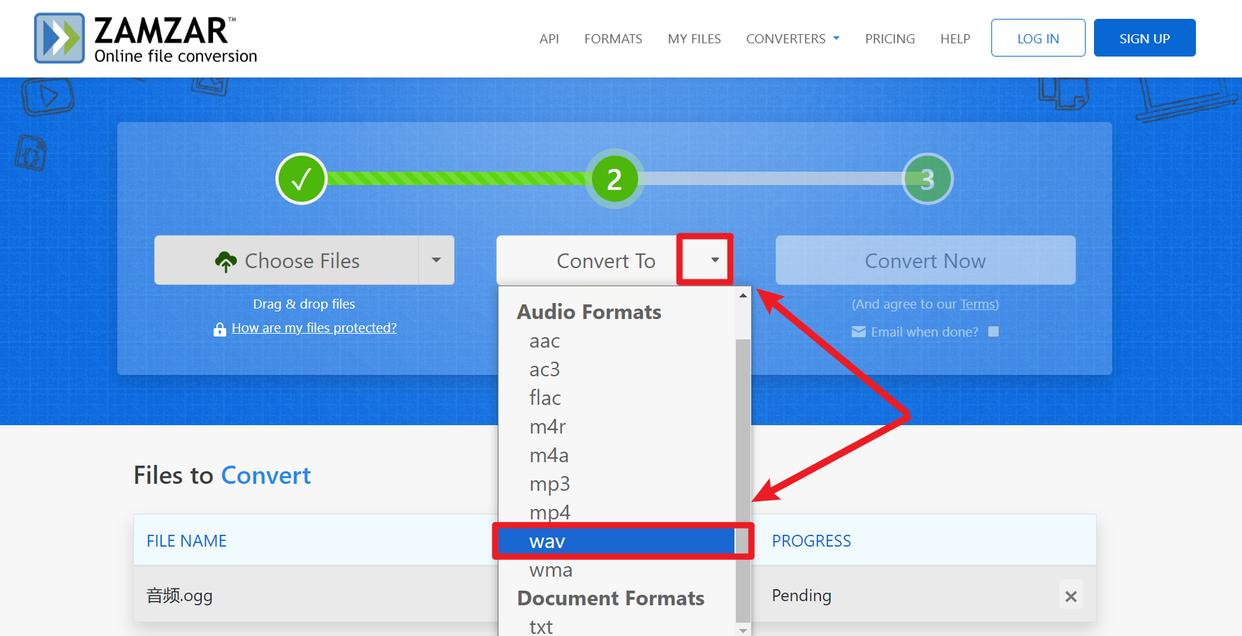1242x636 pixels.
Task: Click the green checkmark step 1 circle
Action: pos(301,179)
